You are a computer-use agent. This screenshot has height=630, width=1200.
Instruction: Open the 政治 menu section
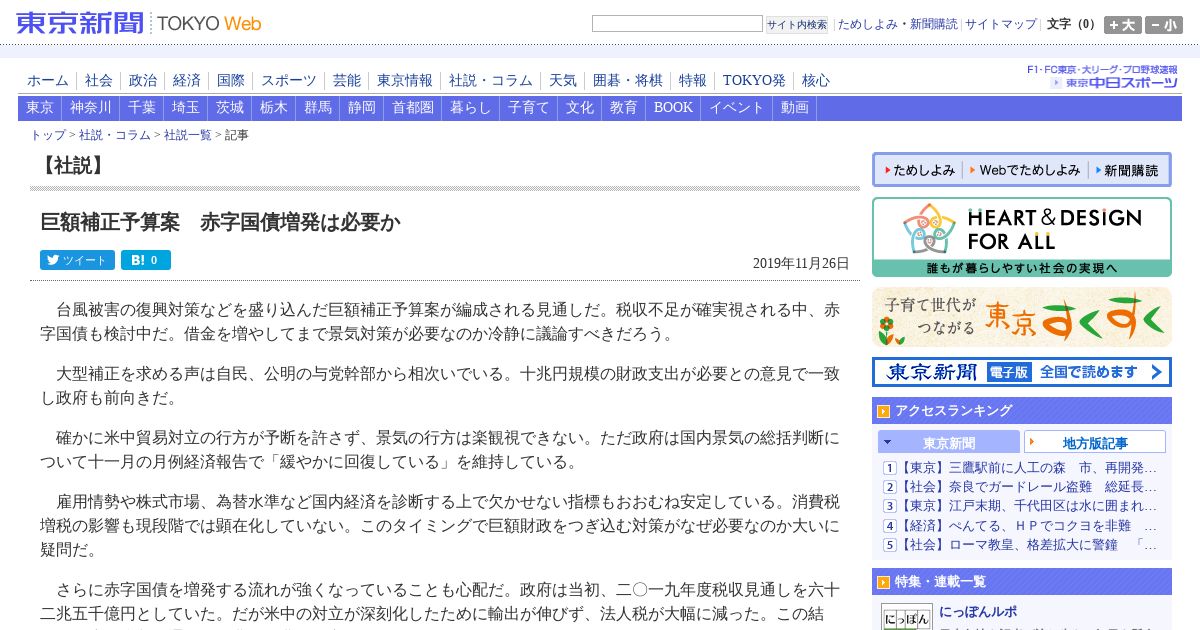143,81
